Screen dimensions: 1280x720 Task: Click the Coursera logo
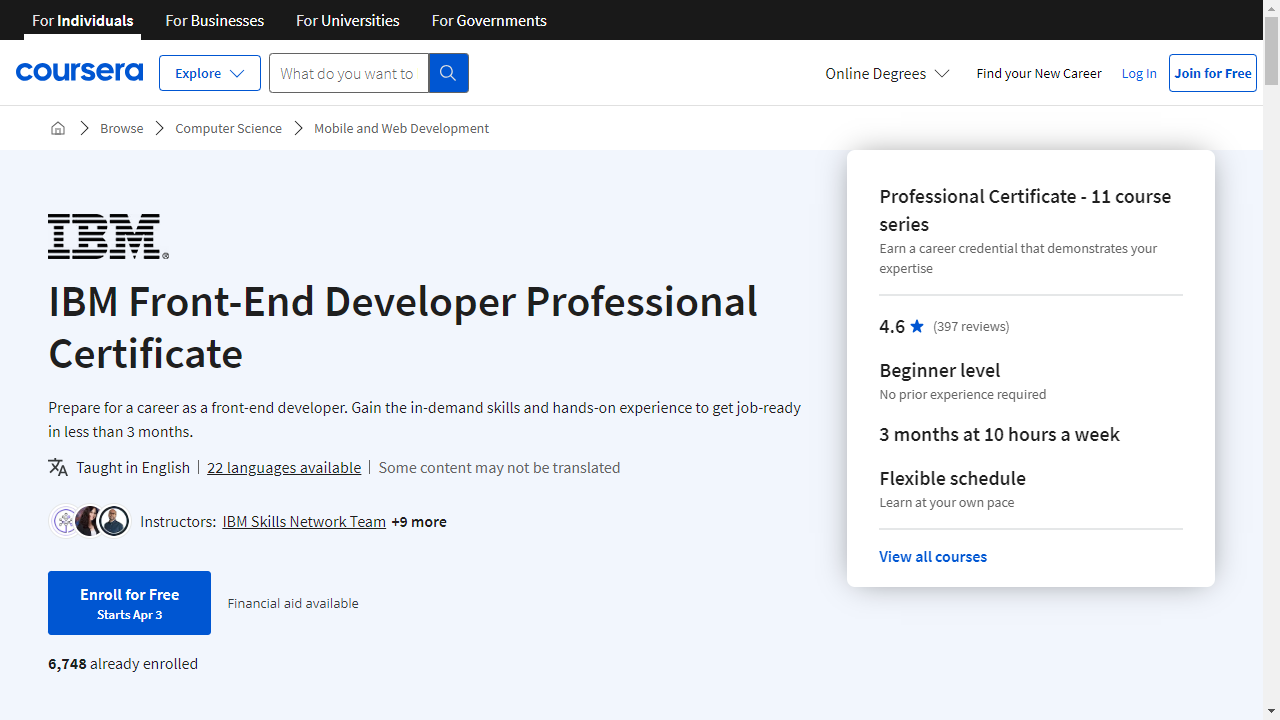click(x=79, y=72)
